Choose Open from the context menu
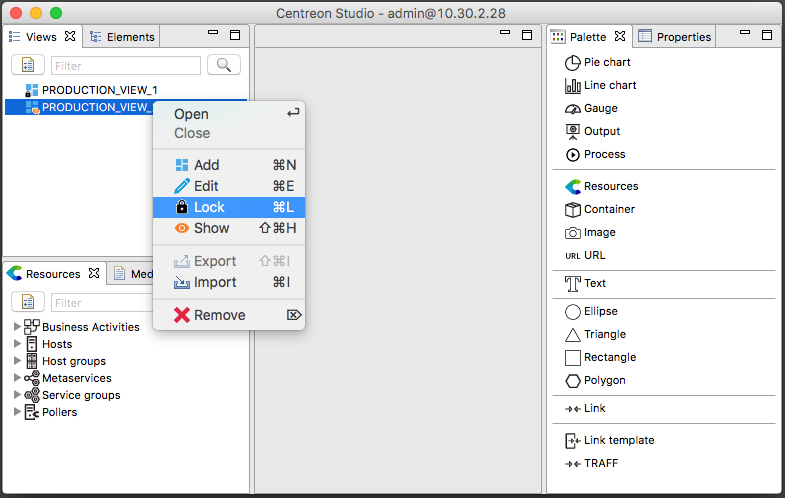Screen dimensions: 785x498 click(229, 114)
